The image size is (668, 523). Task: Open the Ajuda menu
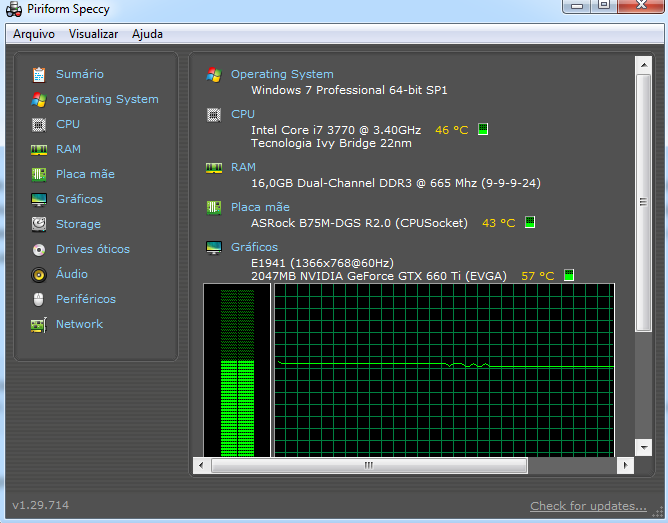[x=147, y=34]
